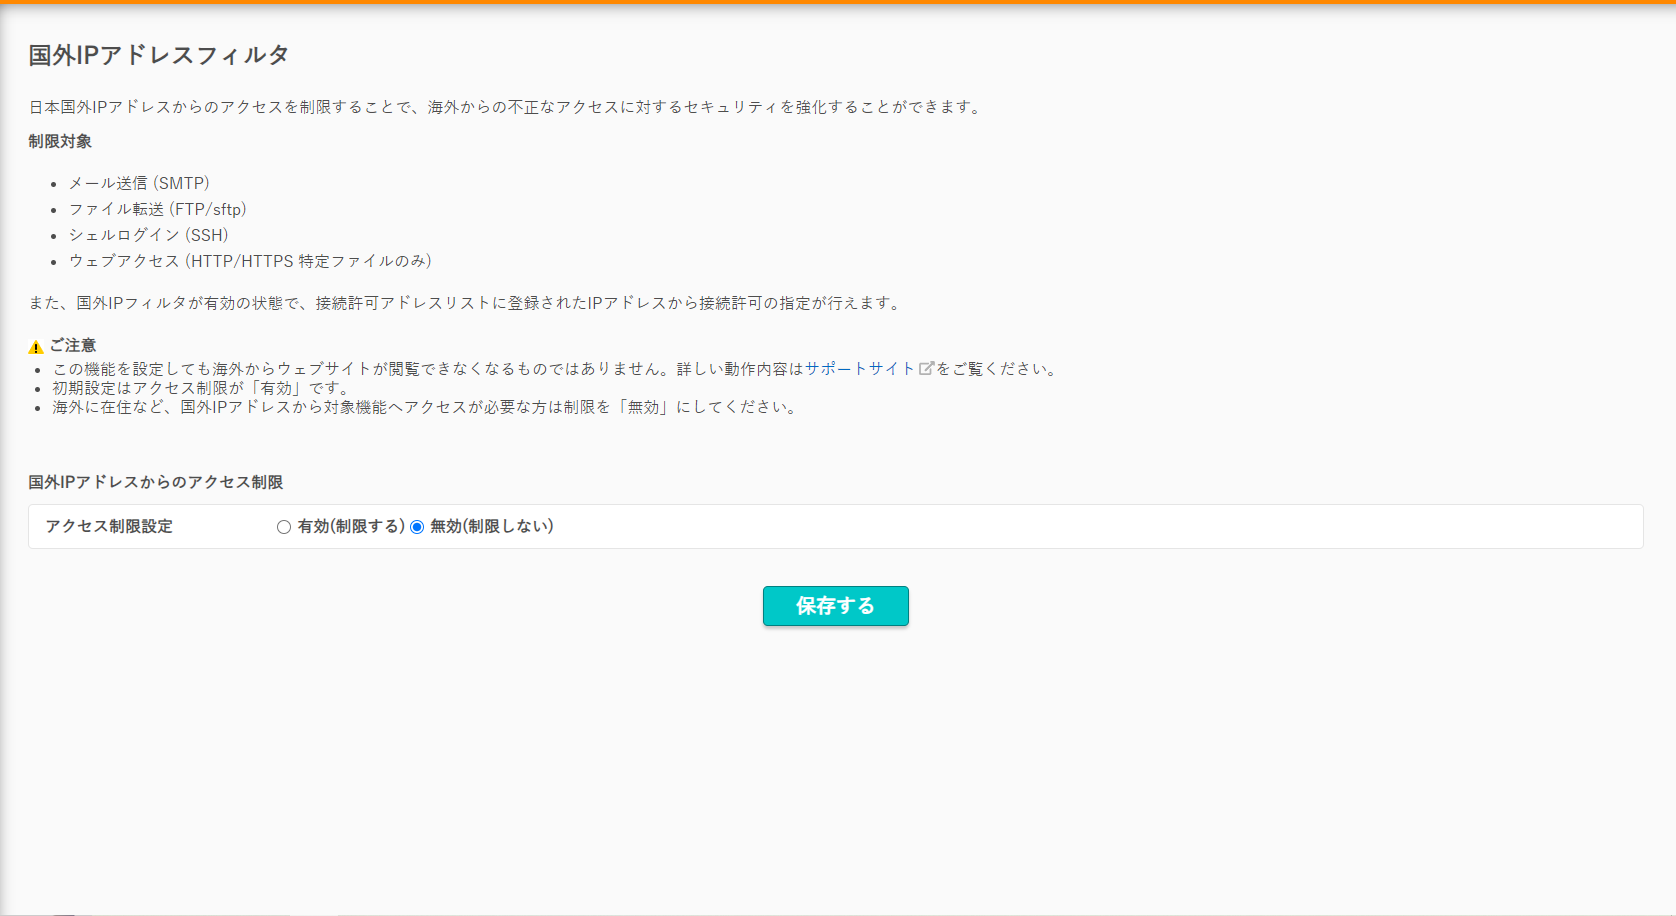Click the 国外IPアドレスからのアクセス制限 section heading
The image size is (1676, 916).
coord(155,482)
